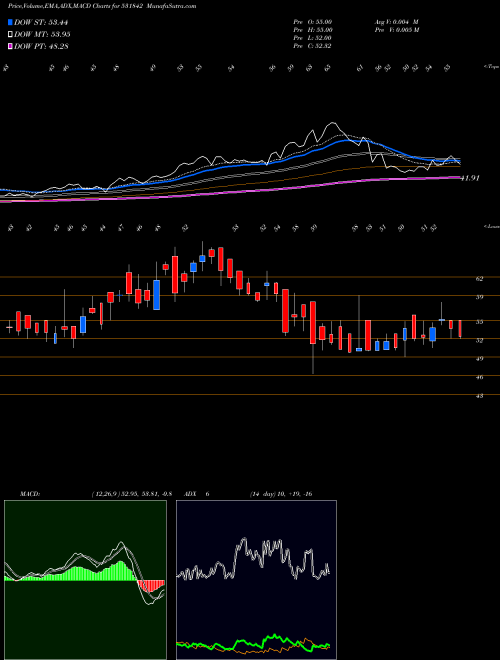Click the '<Lows' row label

[491, 226]
